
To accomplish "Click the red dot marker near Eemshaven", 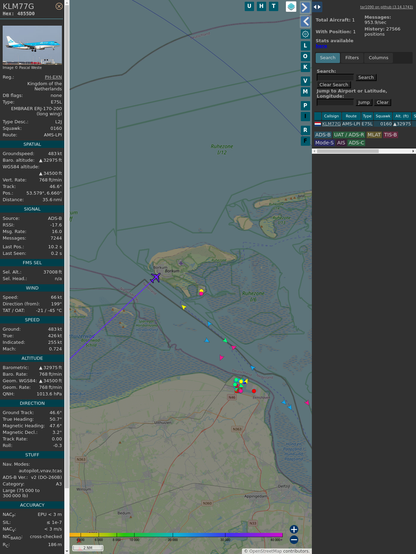I will [x=254, y=391].
